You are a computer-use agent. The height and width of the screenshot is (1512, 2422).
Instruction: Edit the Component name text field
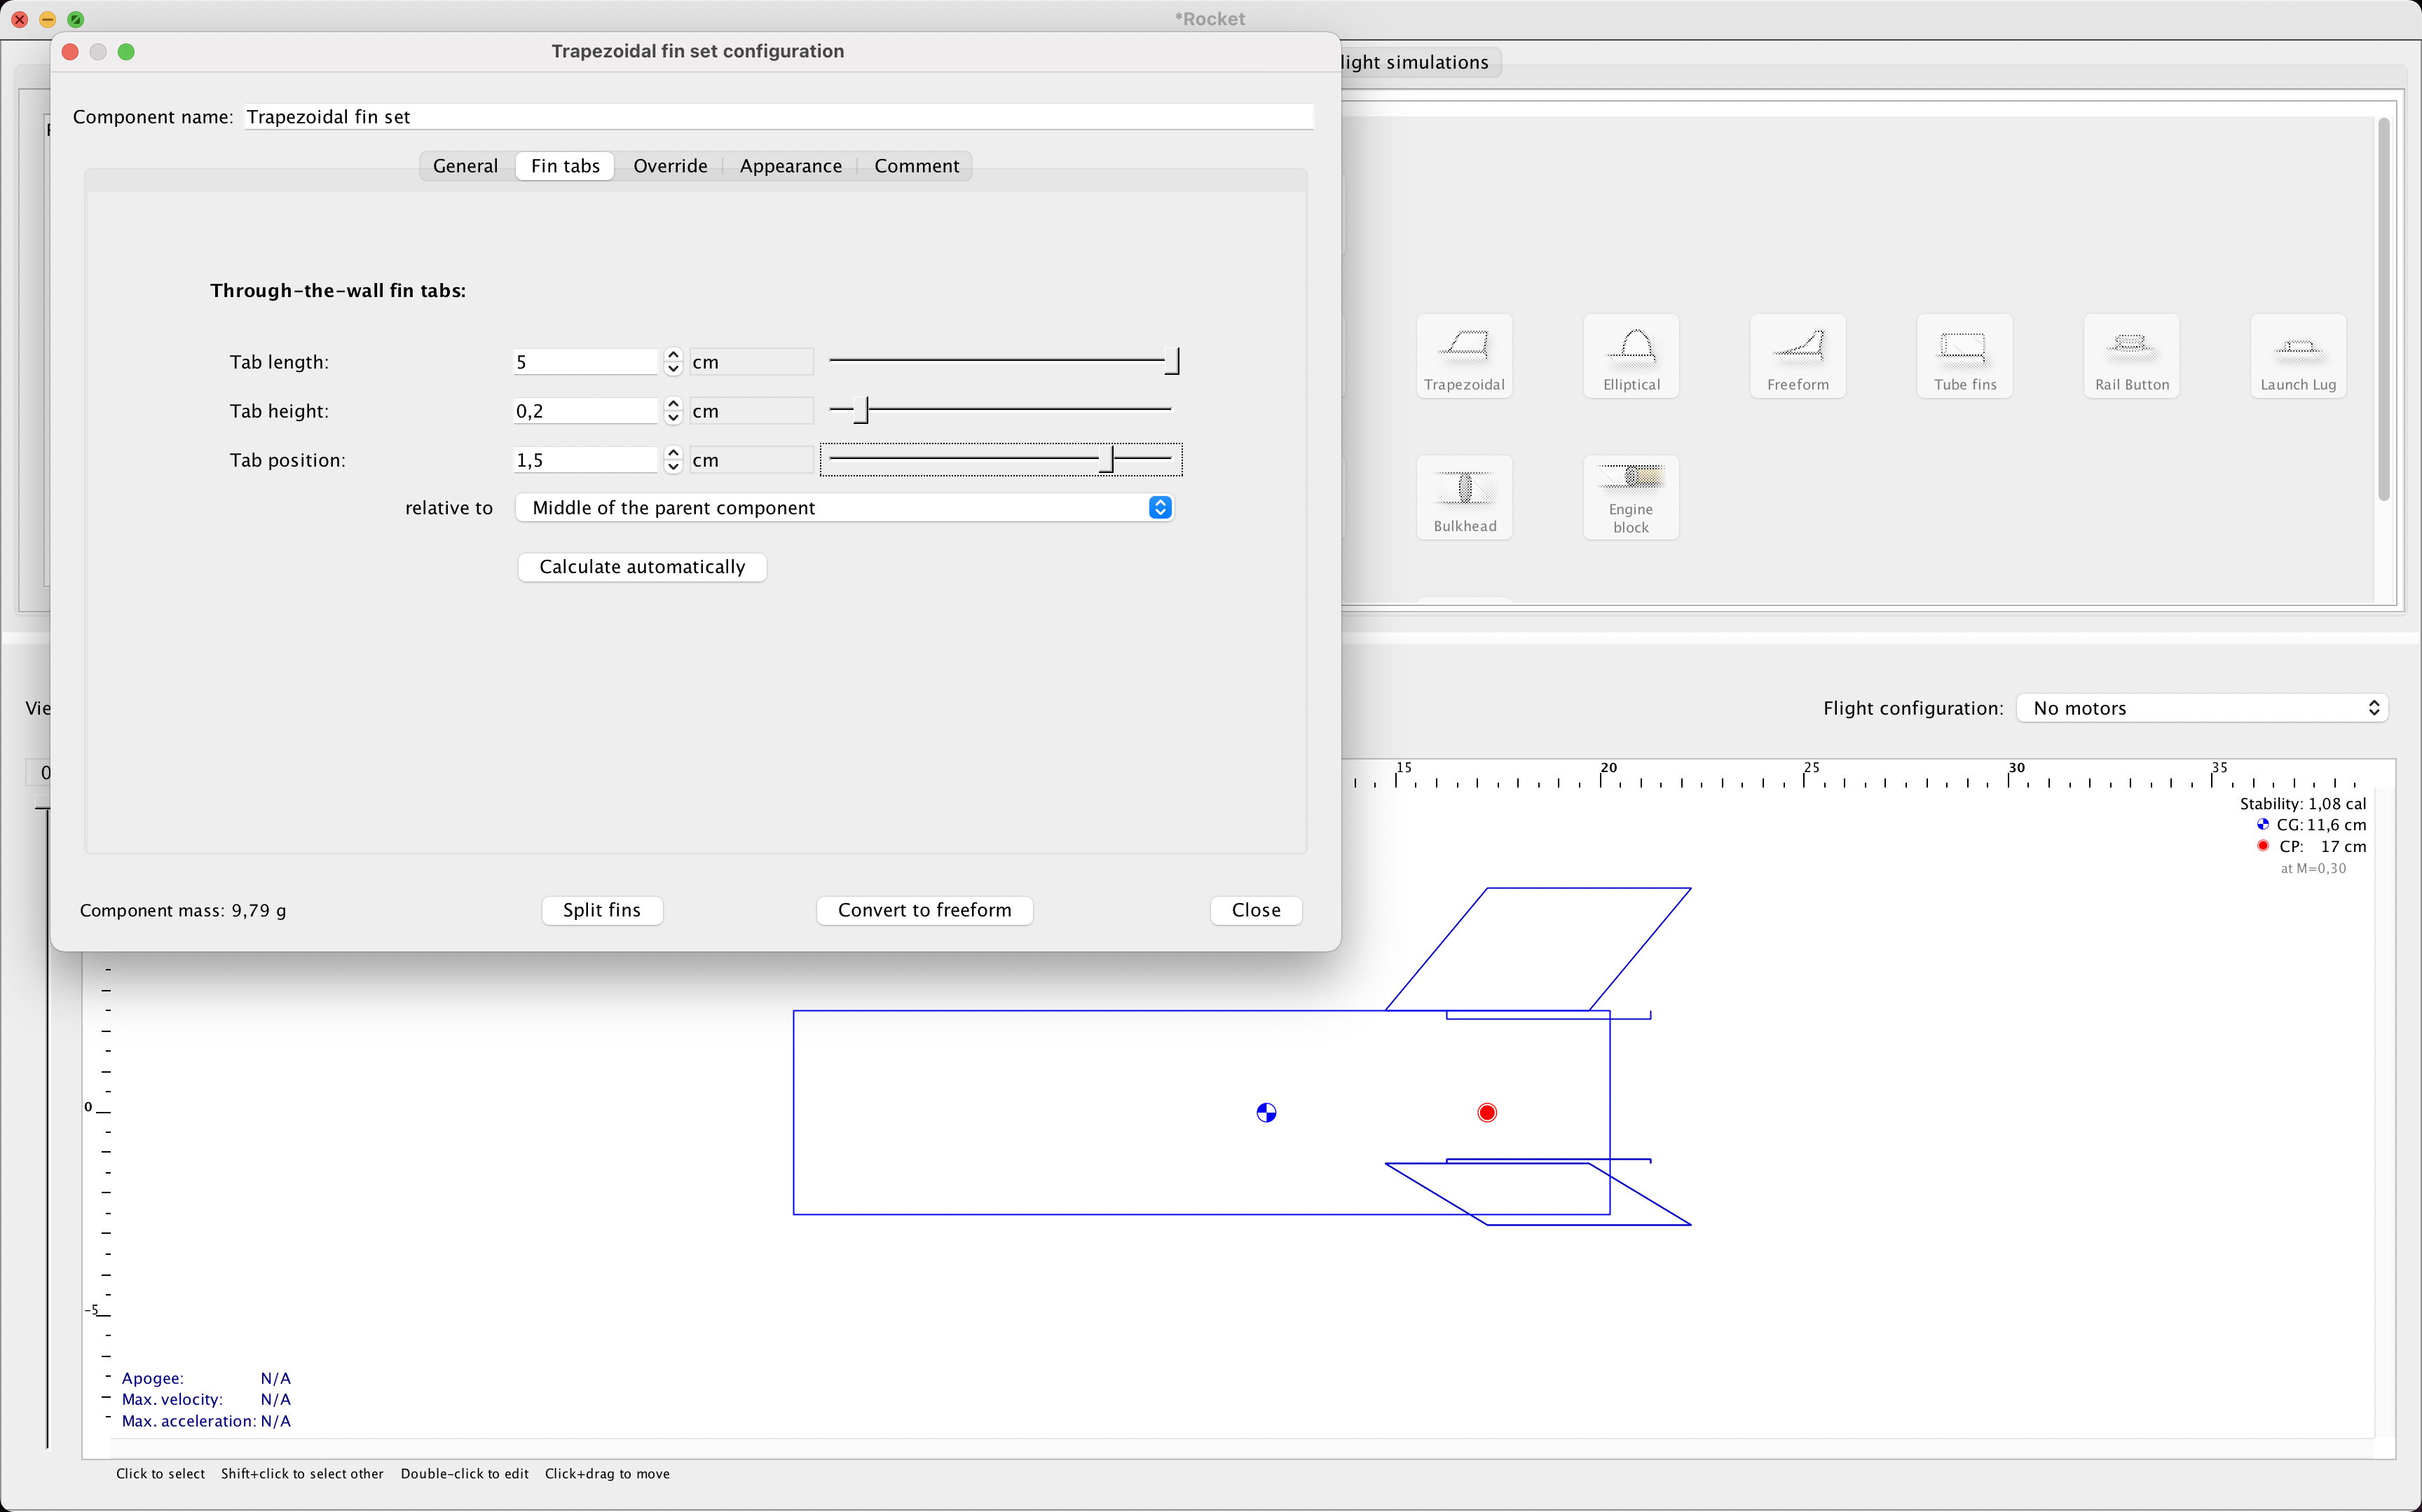(x=778, y=116)
